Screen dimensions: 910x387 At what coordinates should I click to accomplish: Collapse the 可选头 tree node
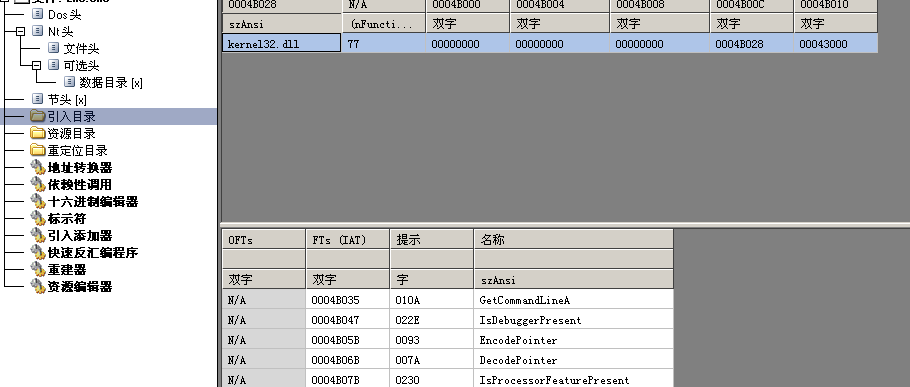[x=37, y=66]
